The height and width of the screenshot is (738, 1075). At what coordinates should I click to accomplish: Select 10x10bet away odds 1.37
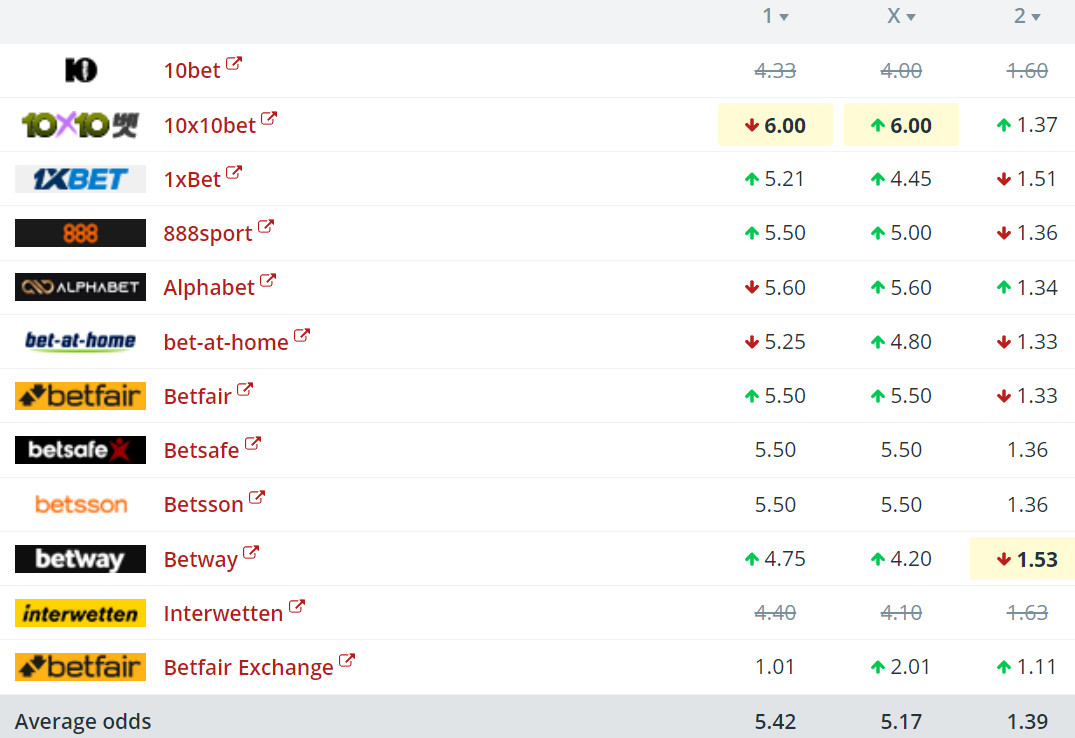click(x=1027, y=125)
